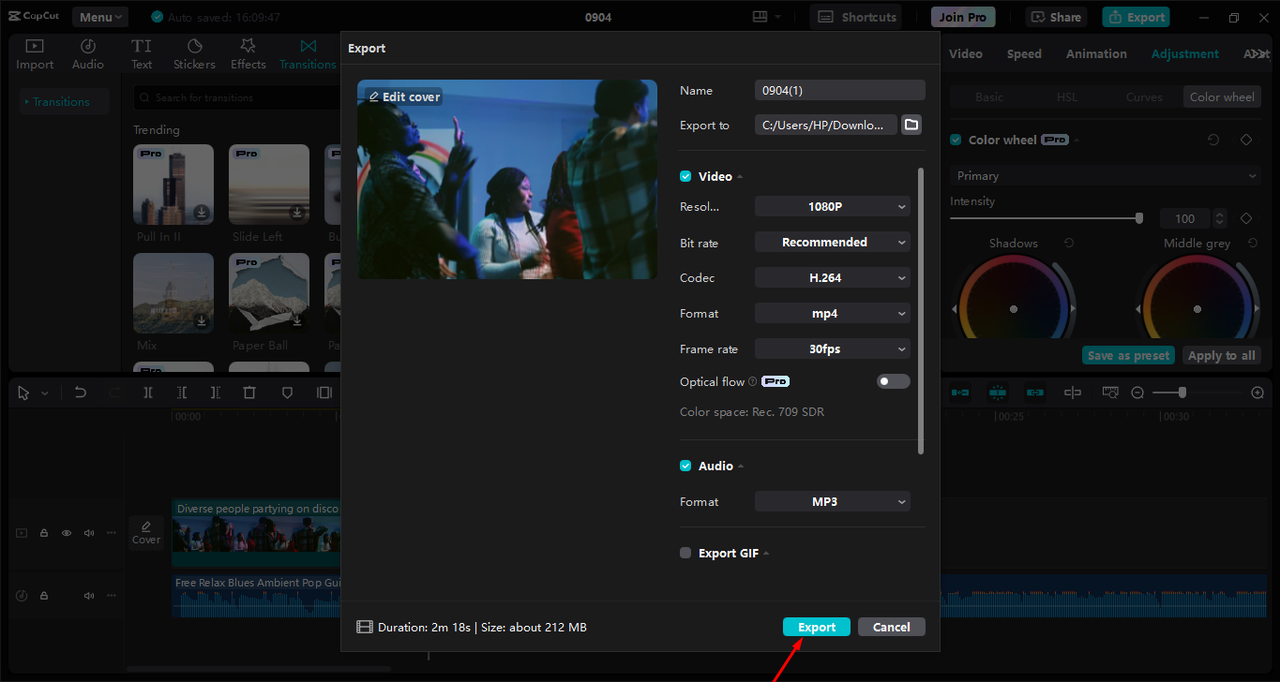Hide the video track with eye icon

coord(66,533)
